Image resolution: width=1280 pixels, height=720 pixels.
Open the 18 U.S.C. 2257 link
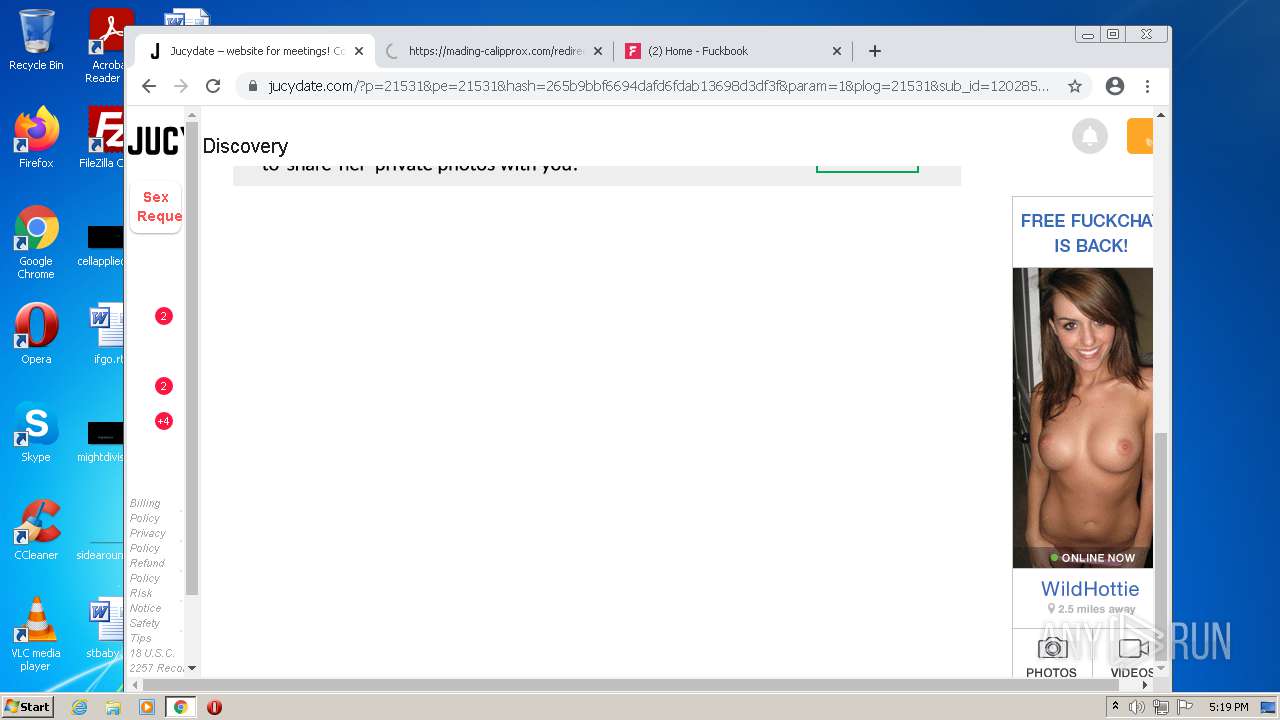[x=156, y=661]
